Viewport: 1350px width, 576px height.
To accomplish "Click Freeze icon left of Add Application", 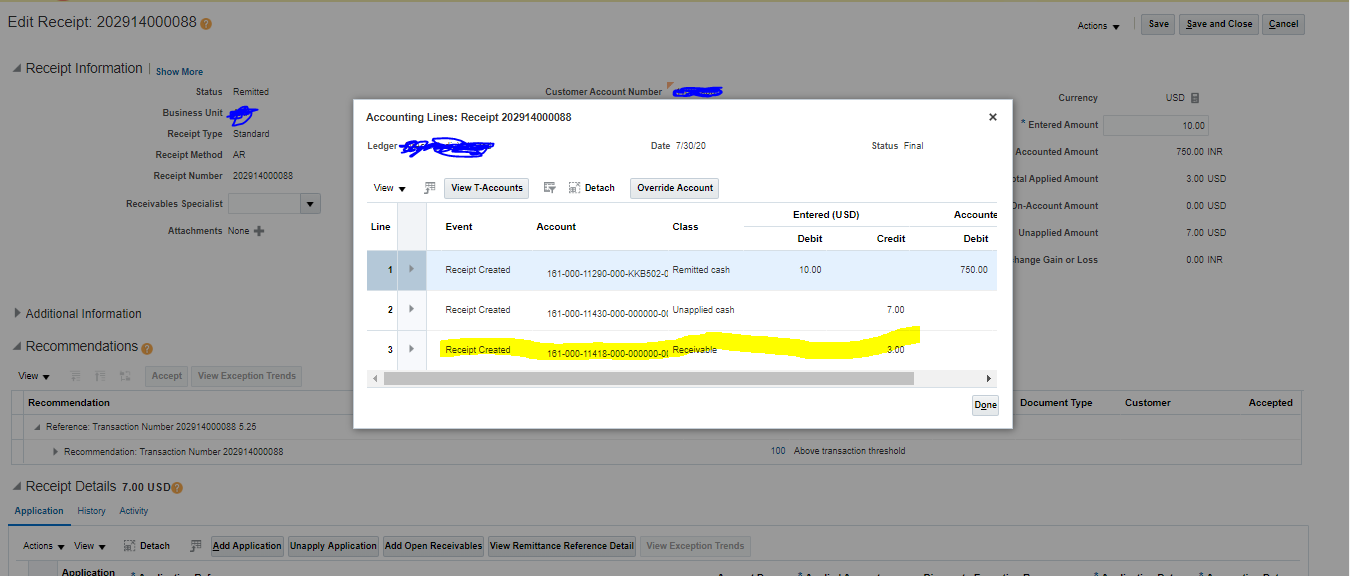I will pos(194,546).
